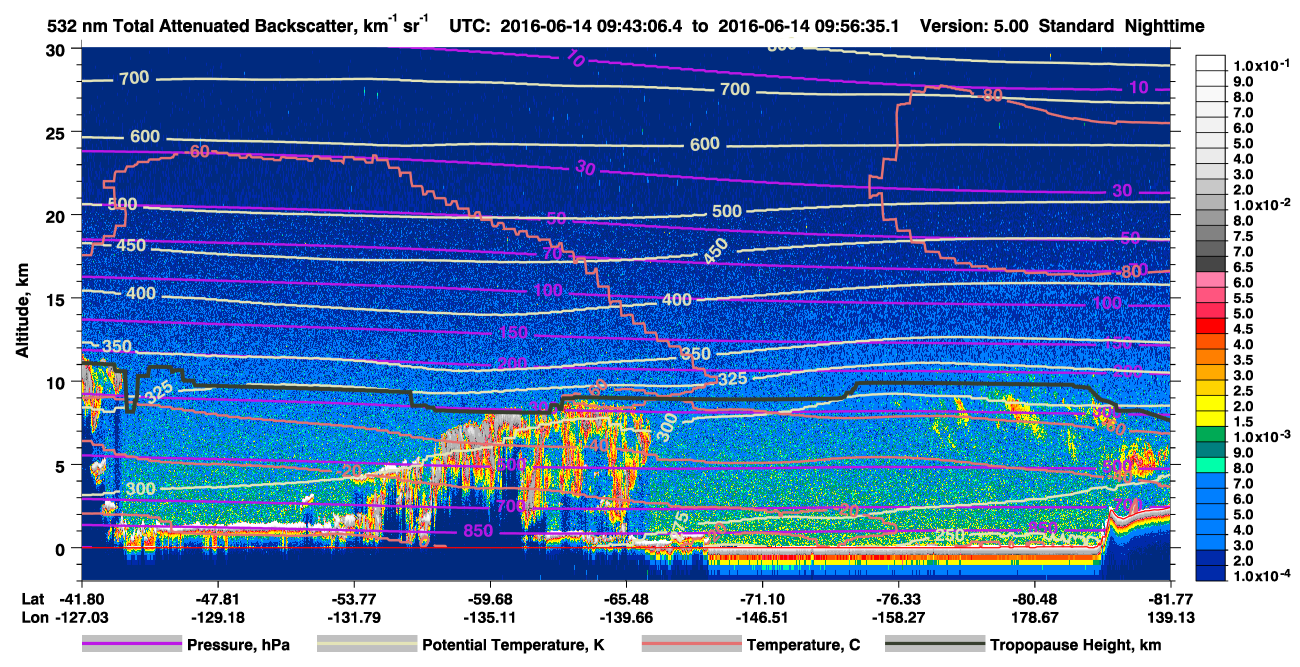Click the black Tropopause Height legend line sample

coord(934,645)
